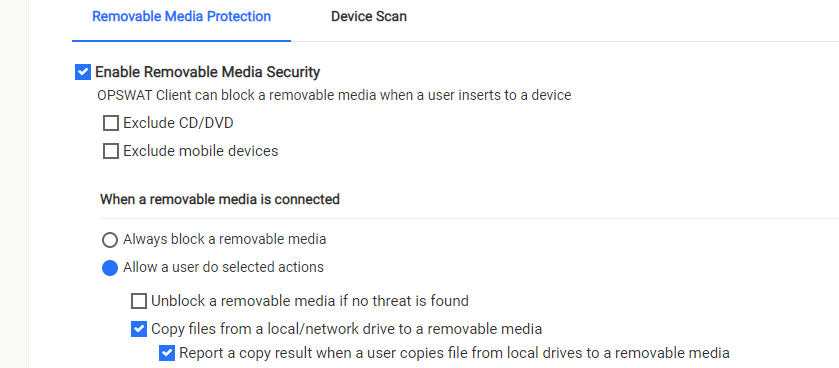Click the Exclude mobile devices label text
This screenshot has width=839, height=368.
[201, 151]
